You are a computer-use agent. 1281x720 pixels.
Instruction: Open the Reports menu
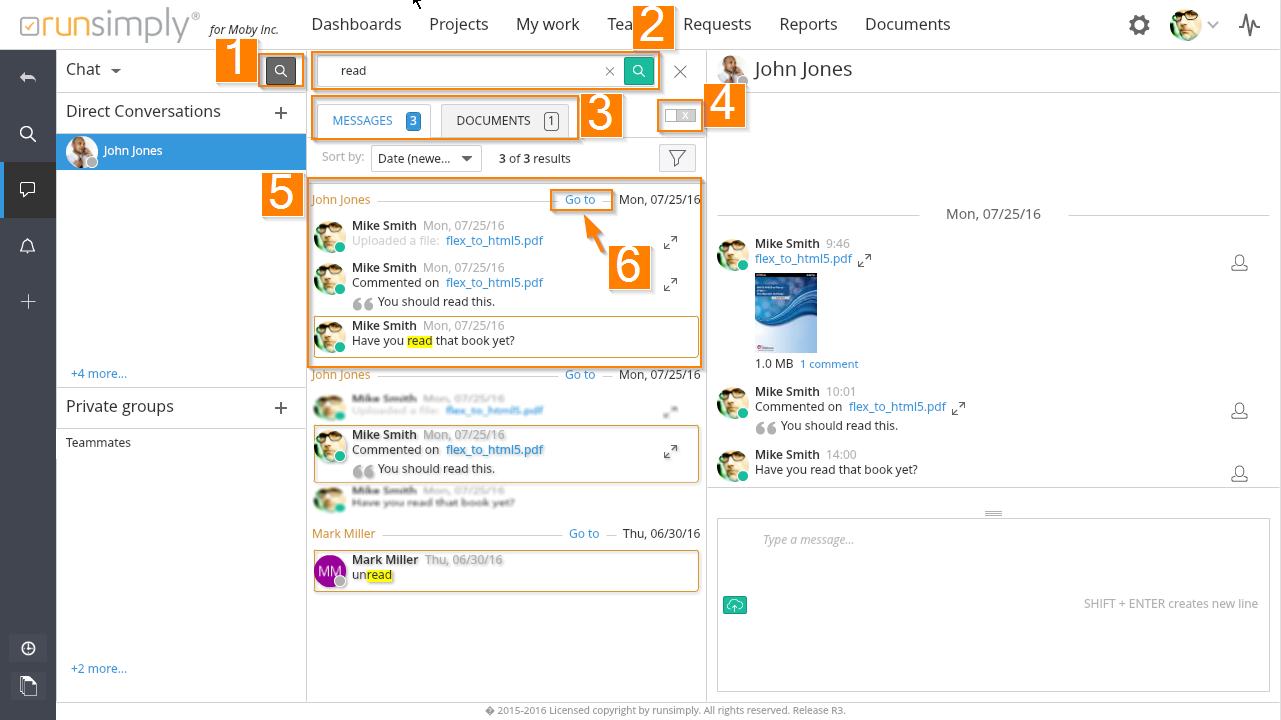click(x=808, y=24)
